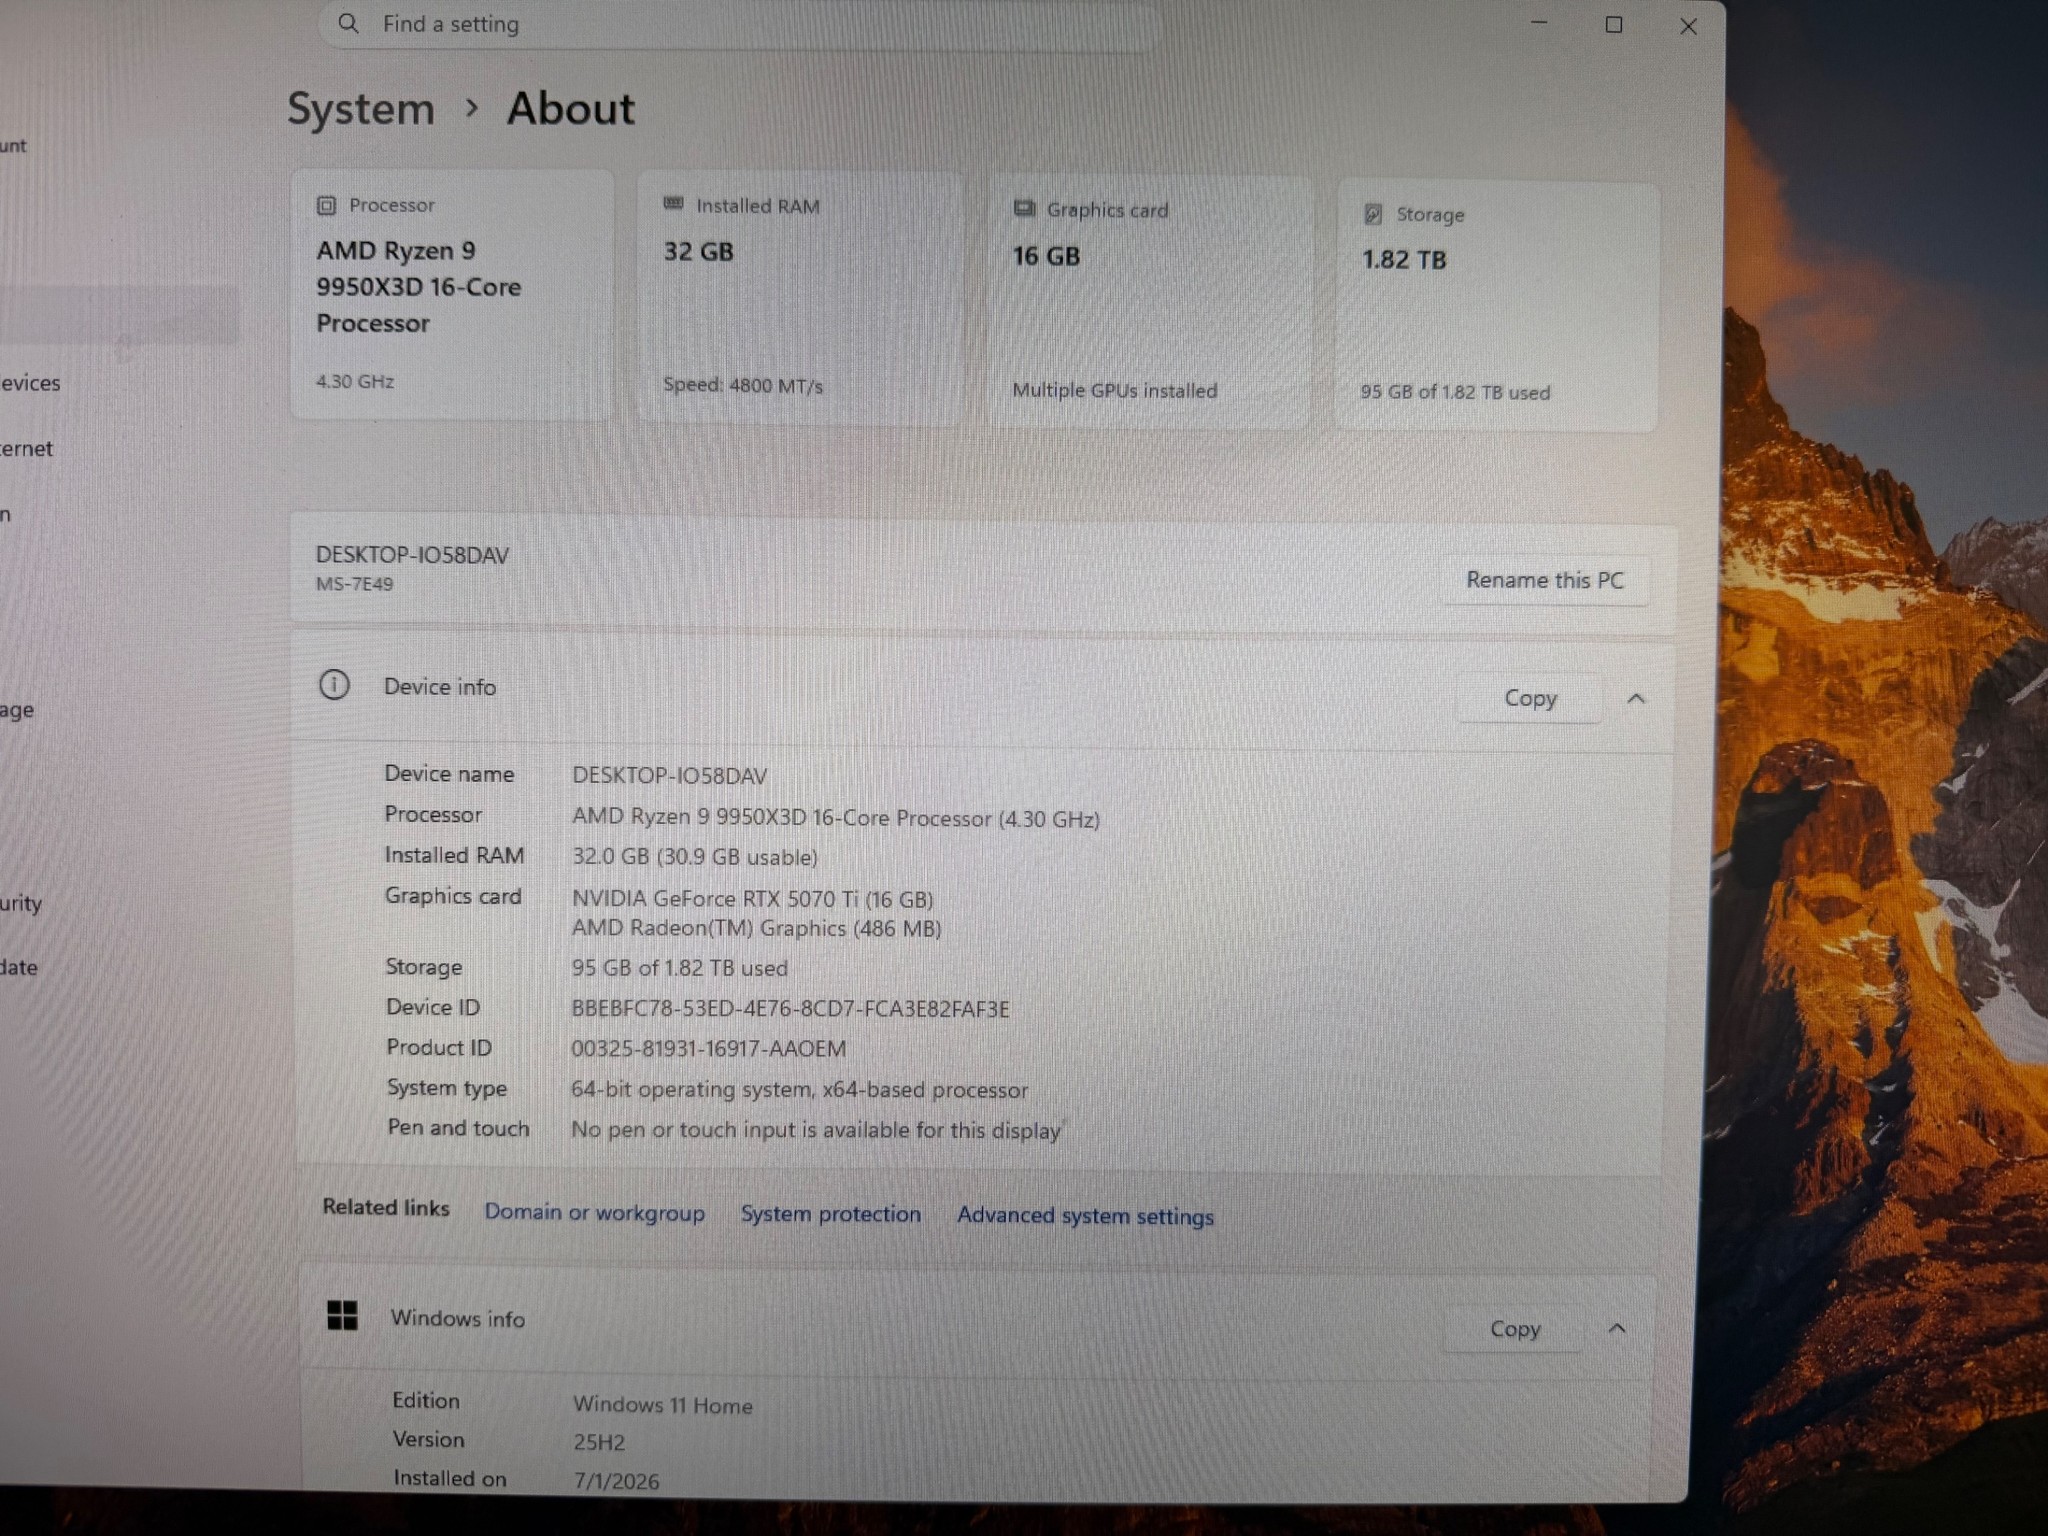Select the Device ID value BBEBFC78
Screen dimensions: 2048x1536
pos(790,1009)
